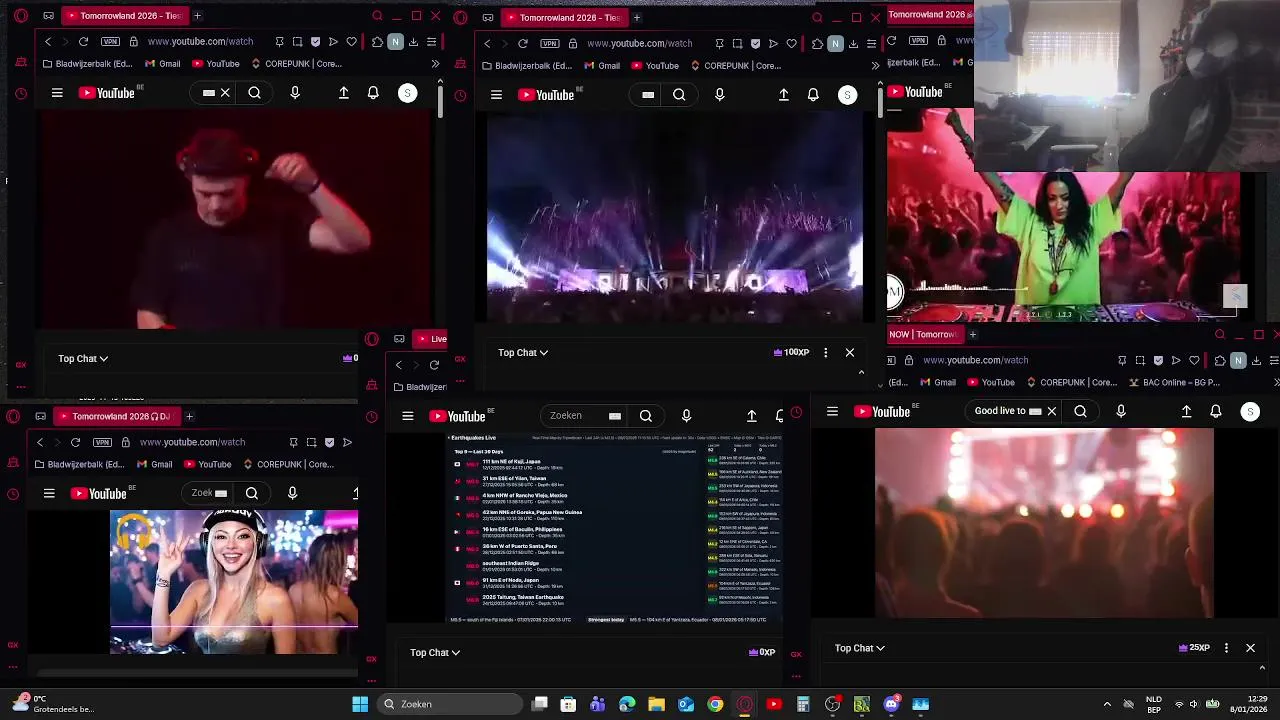Expand Top Chat dropdown in top-middle window
The image size is (1280, 720).
click(523, 352)
